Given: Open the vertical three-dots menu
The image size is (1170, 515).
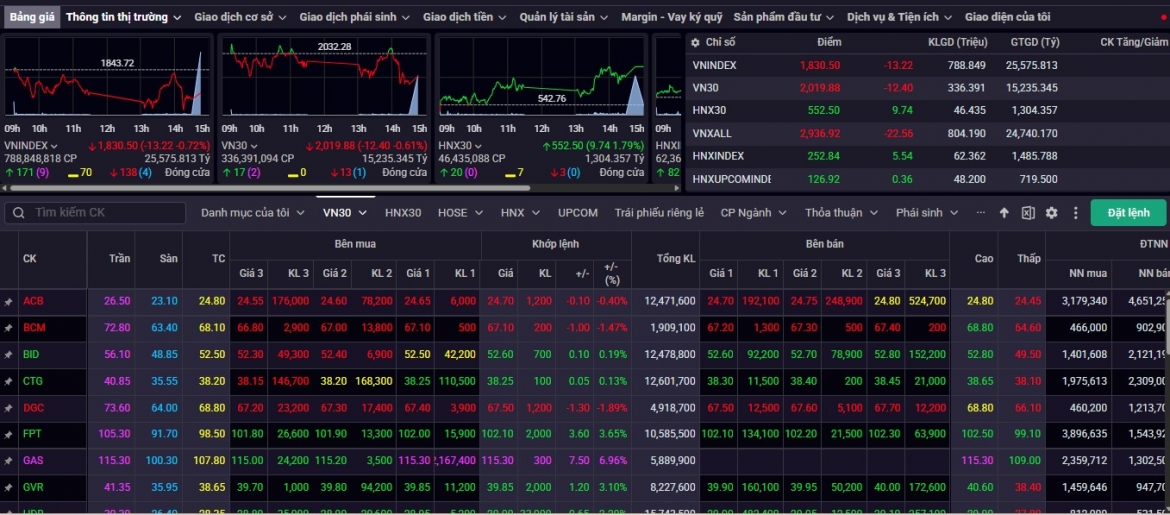Looking at the screenshot, I should pos(1075,213).
